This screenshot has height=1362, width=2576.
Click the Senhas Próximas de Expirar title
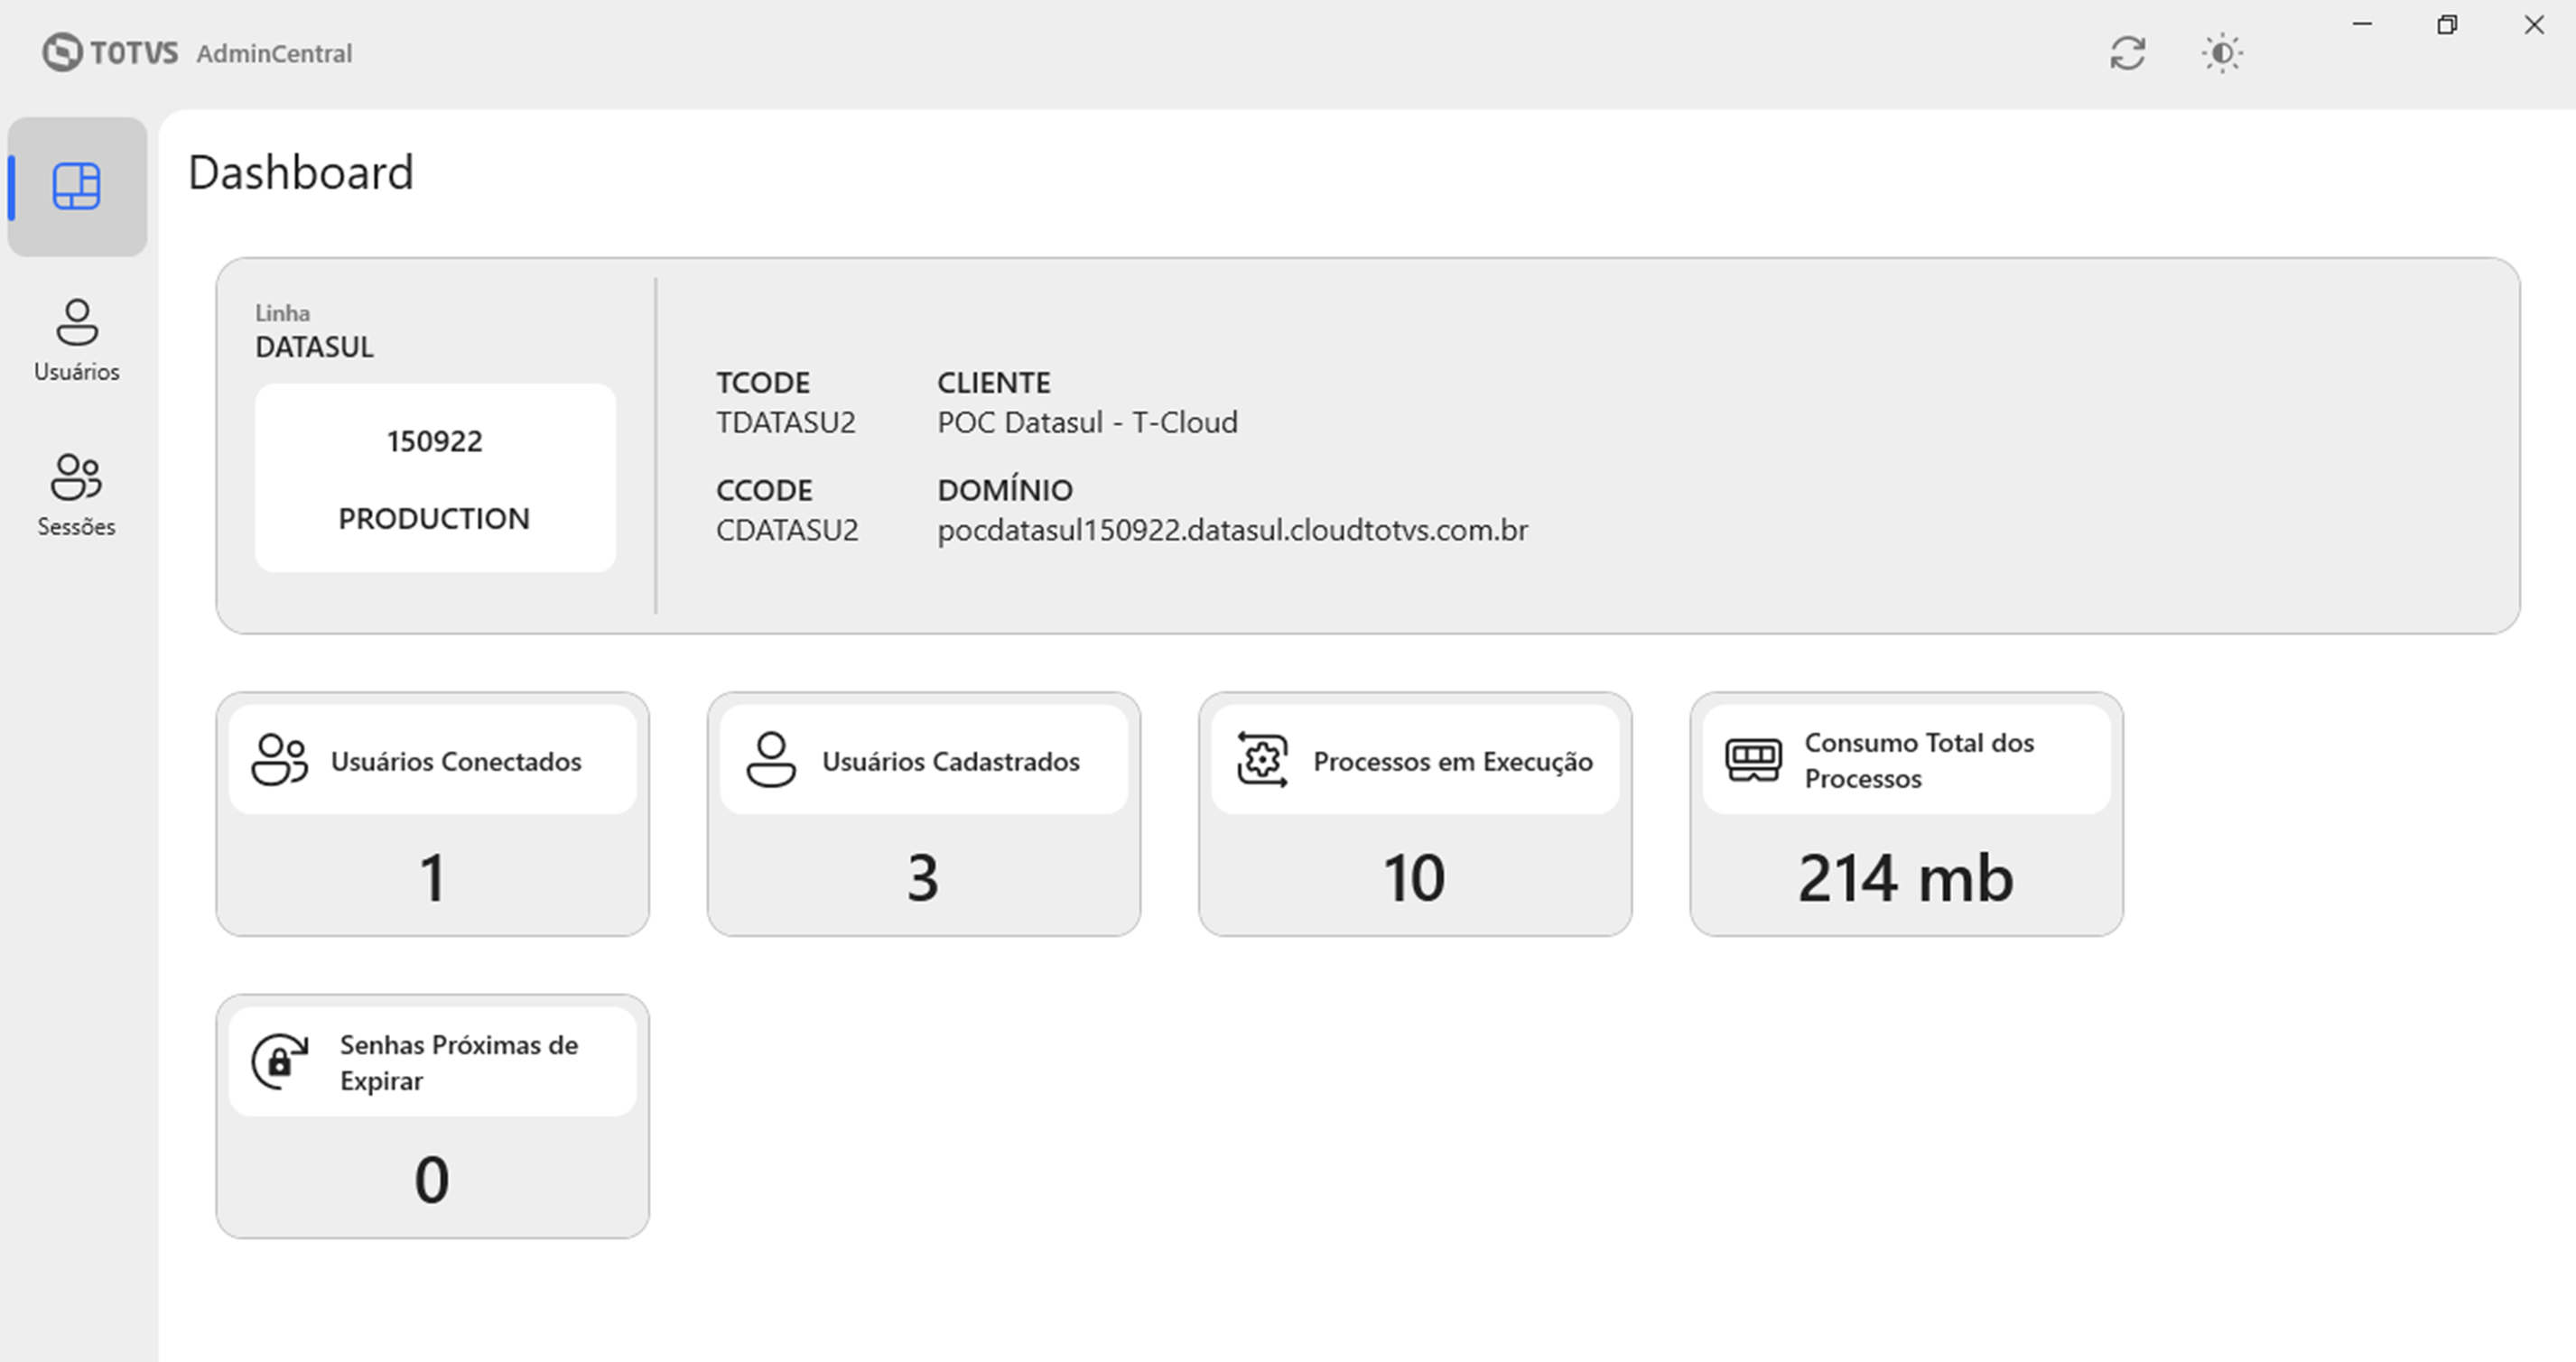459,1062
